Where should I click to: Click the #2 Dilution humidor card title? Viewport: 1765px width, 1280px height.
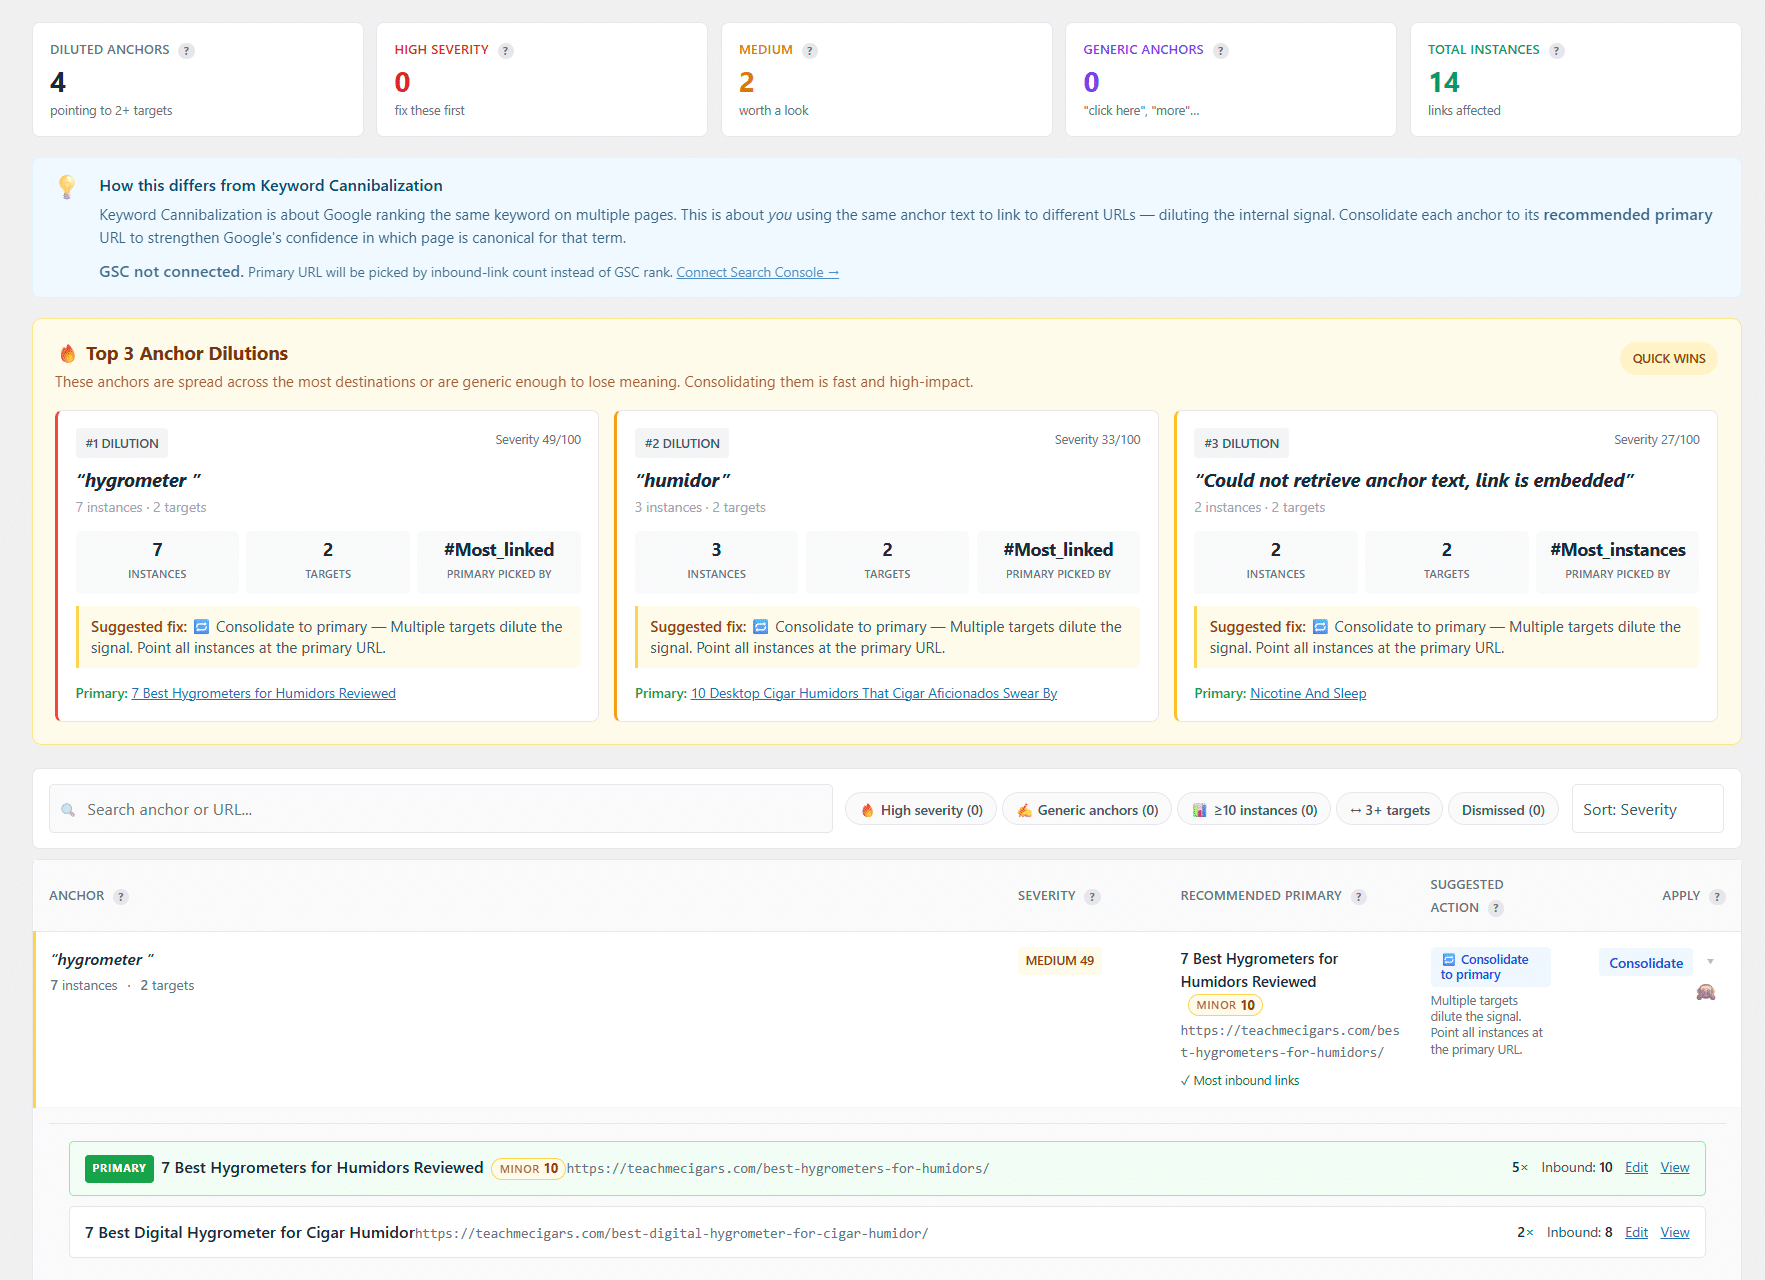click(x=683, y=481)
